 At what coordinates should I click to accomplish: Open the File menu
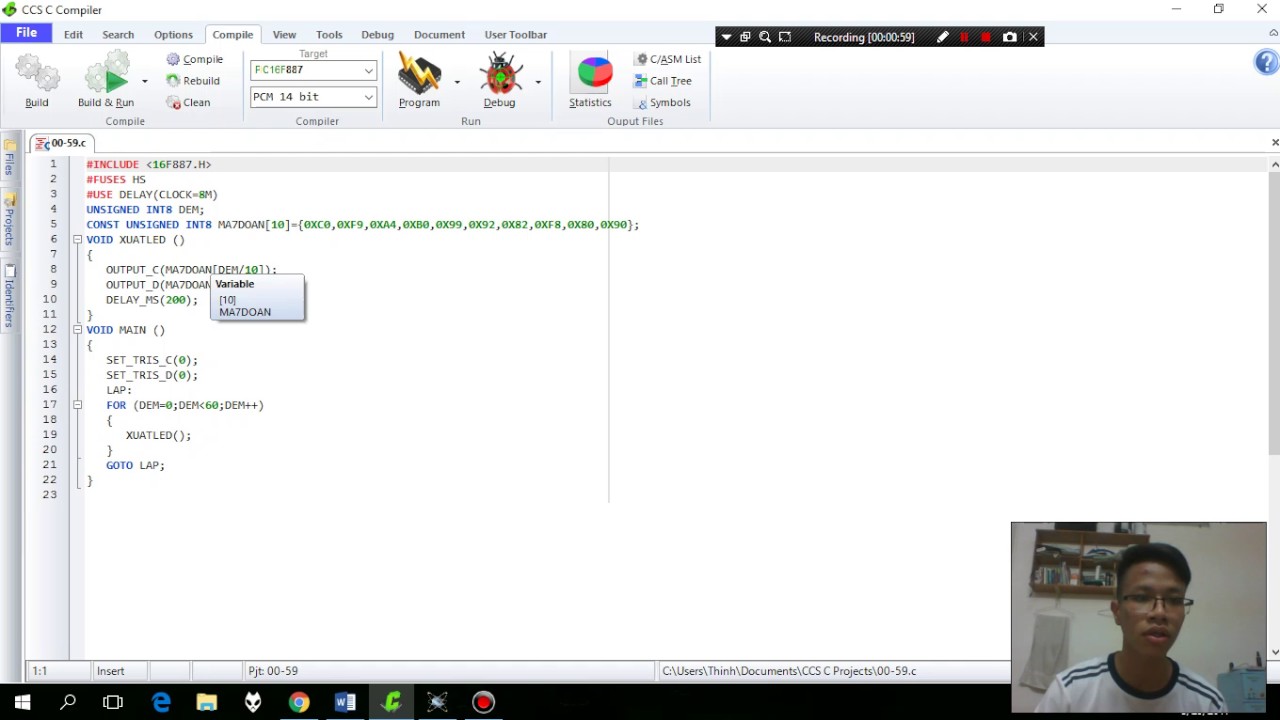26,33
